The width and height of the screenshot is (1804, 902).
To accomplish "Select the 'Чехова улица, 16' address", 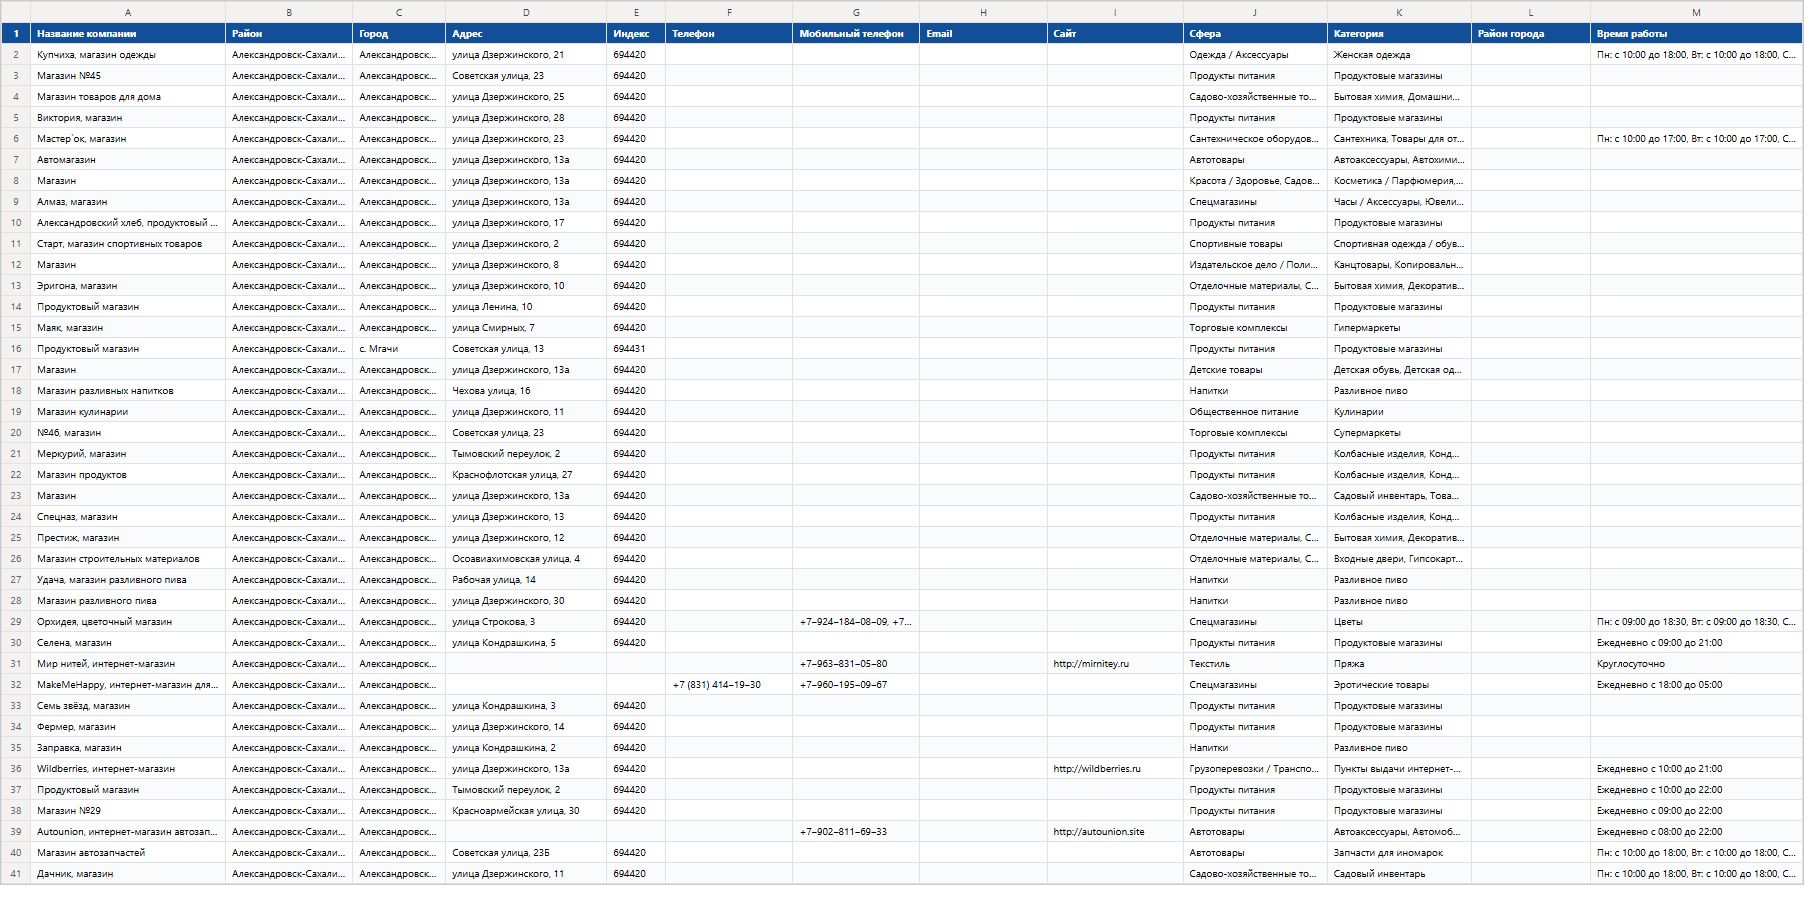I will pyautogui.click(x=526, y=391).
